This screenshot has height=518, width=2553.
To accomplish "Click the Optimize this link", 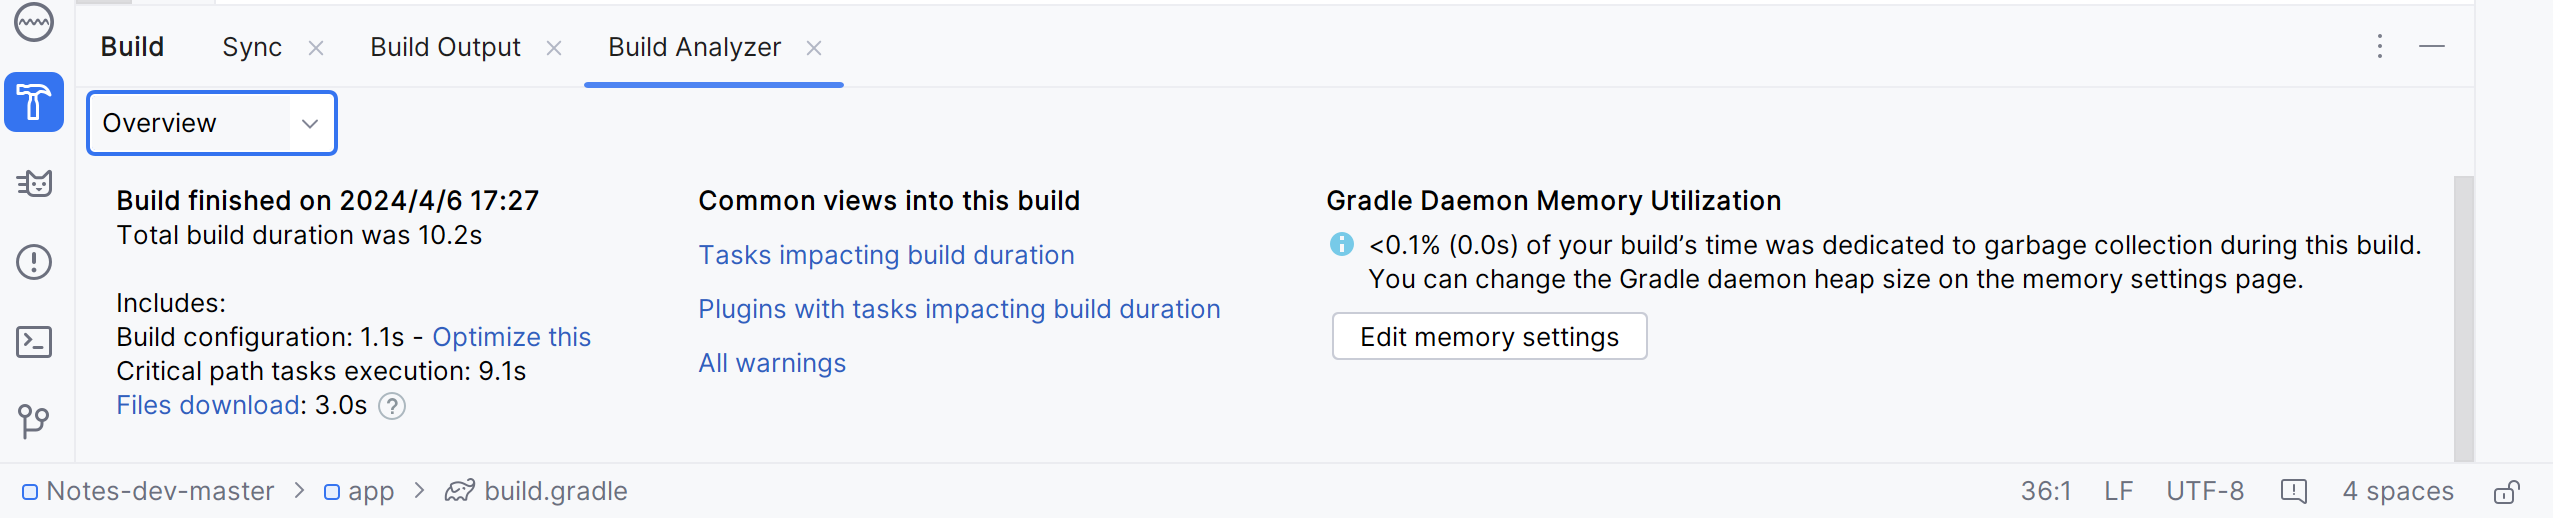I will [x=511, y=337].
